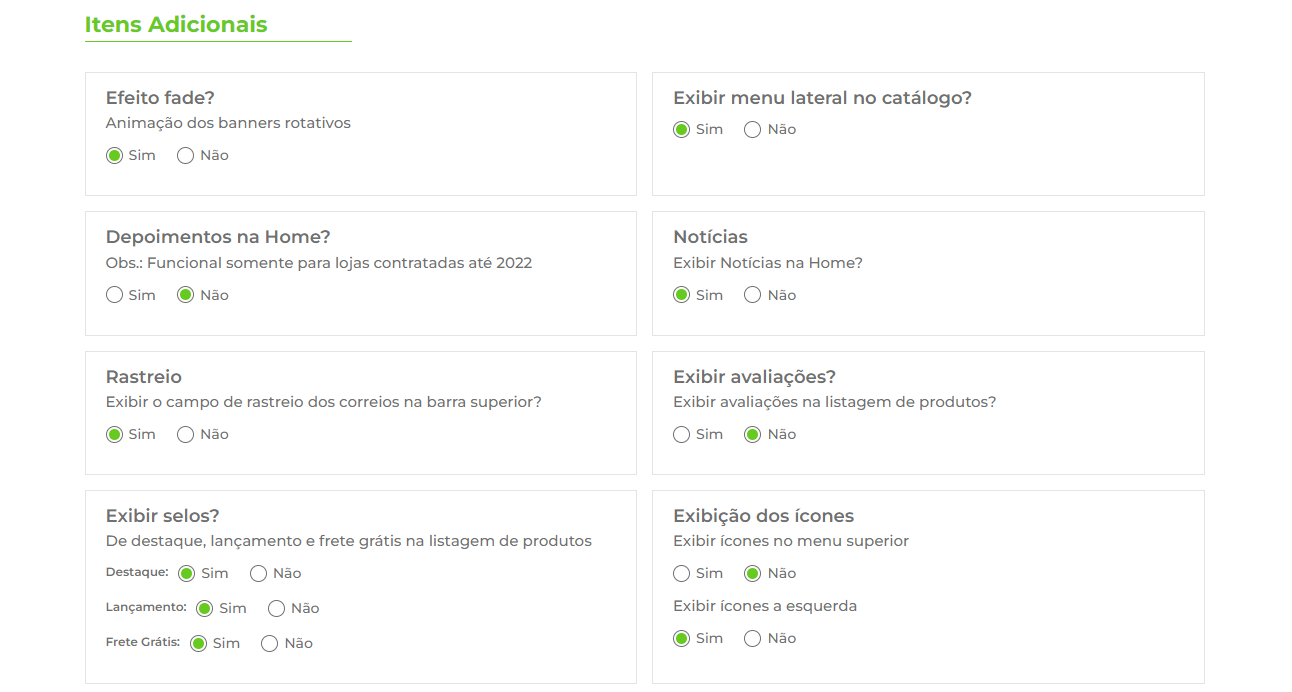
Task: Select Sim for Exibir menu lateral no catálogo
Action: [681, 130]
